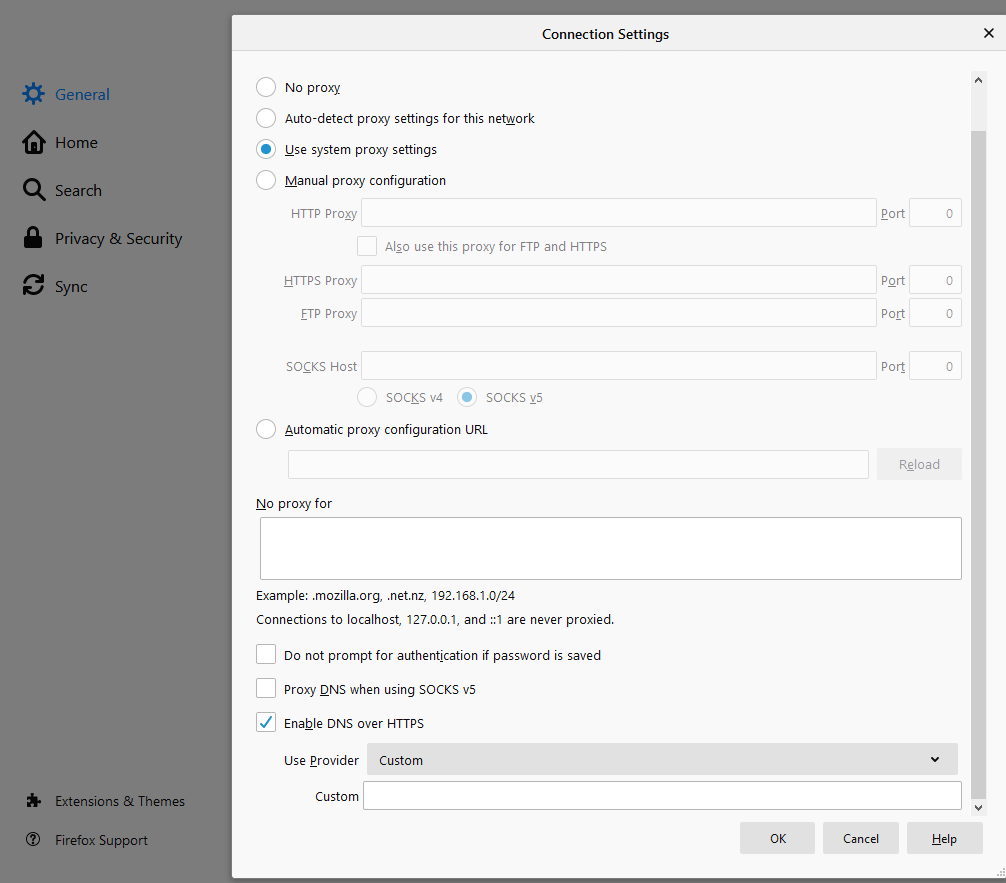Click OK to save connection settings
Screen dimensions: 1006x883
pos(777,838)
